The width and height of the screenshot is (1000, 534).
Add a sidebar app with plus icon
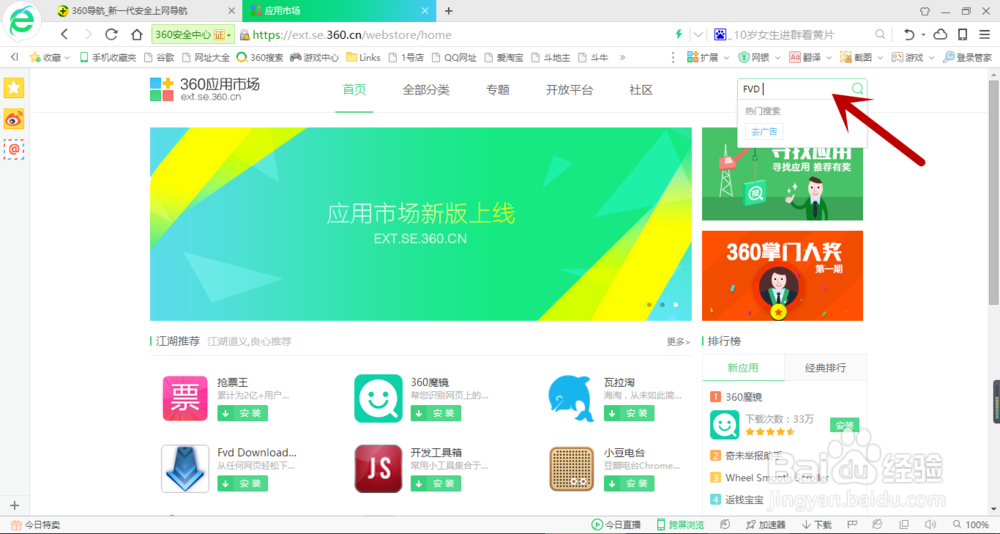(15, 505)
